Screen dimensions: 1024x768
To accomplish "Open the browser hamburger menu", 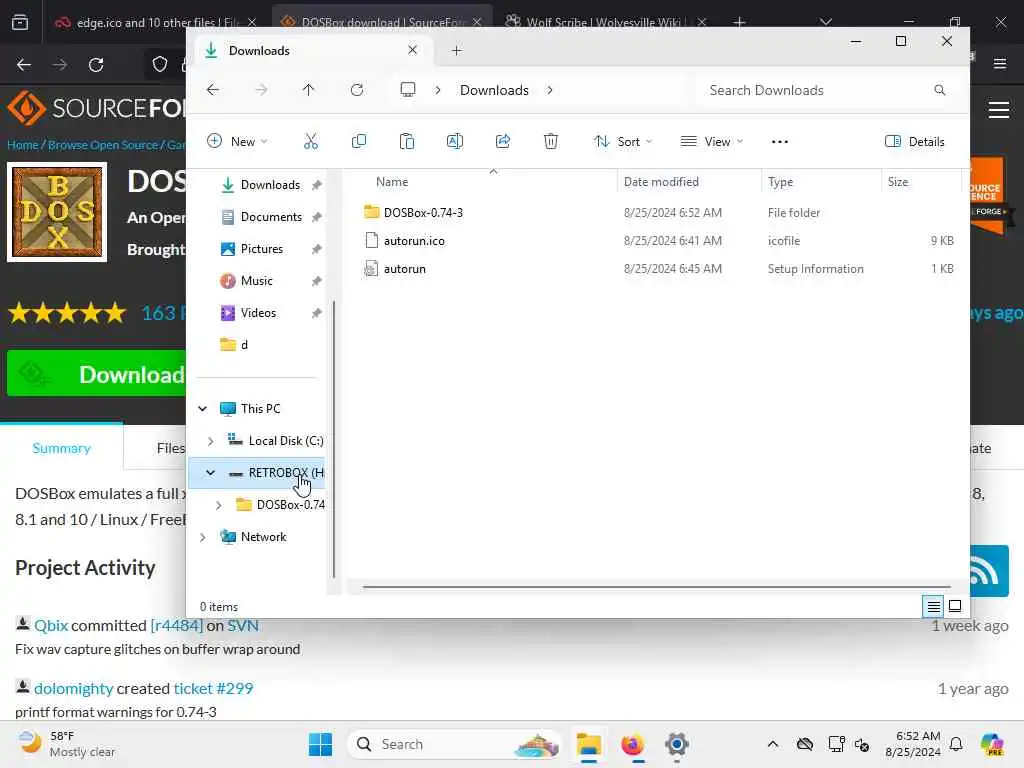I will [x=1000, y=63].
